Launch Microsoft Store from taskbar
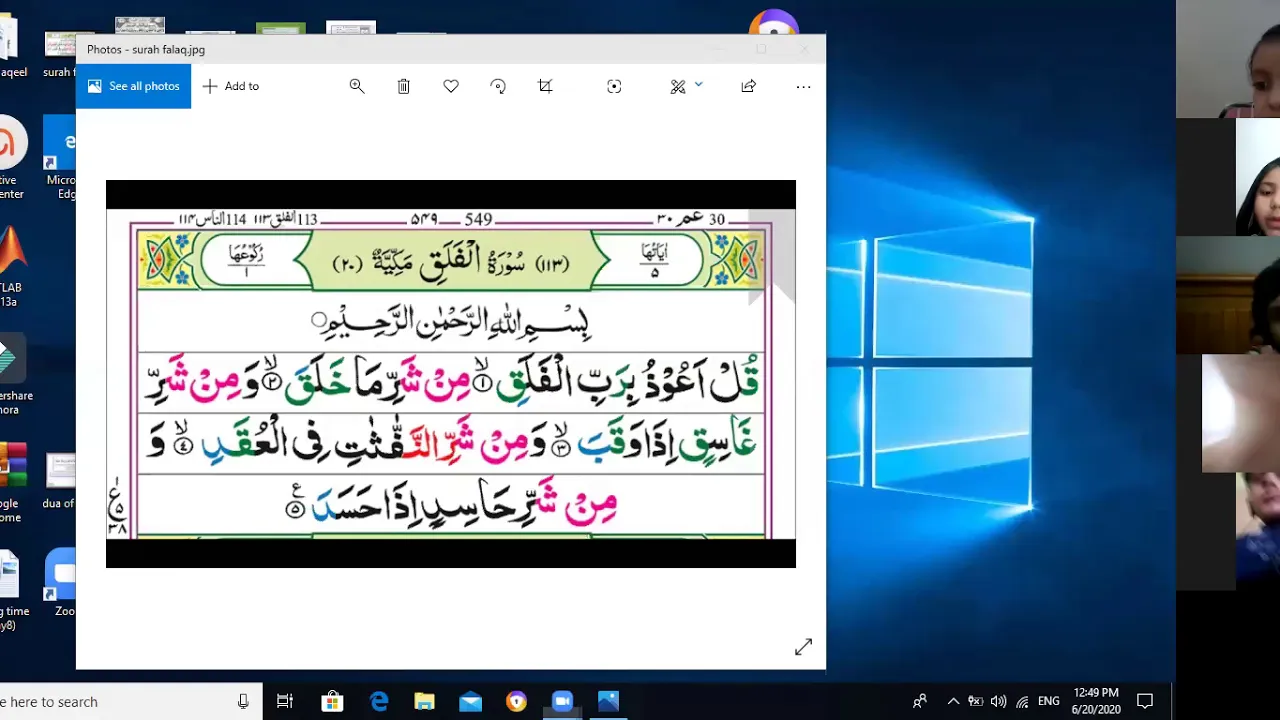Screen dimensions: 1280x720 coord(332,702)
